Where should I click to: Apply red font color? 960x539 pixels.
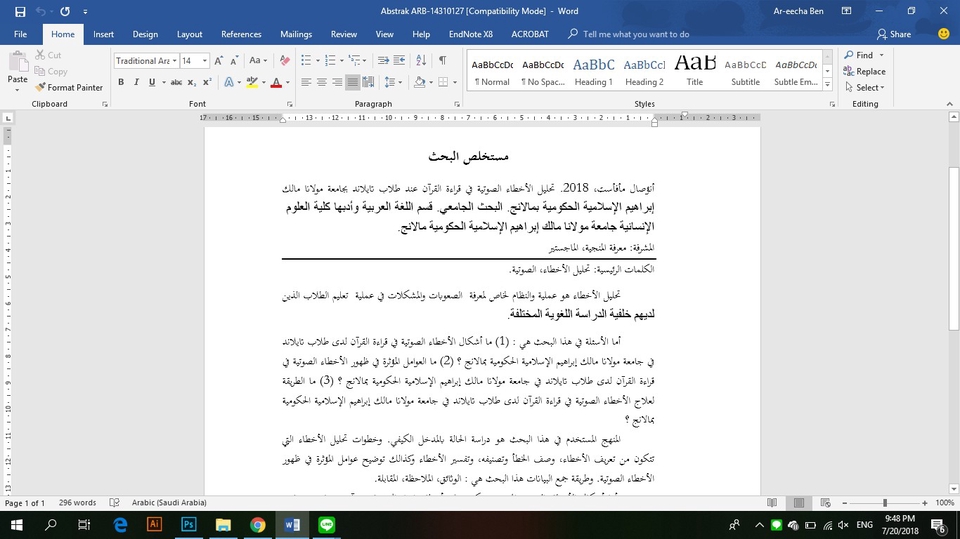[x=276, y=82]
